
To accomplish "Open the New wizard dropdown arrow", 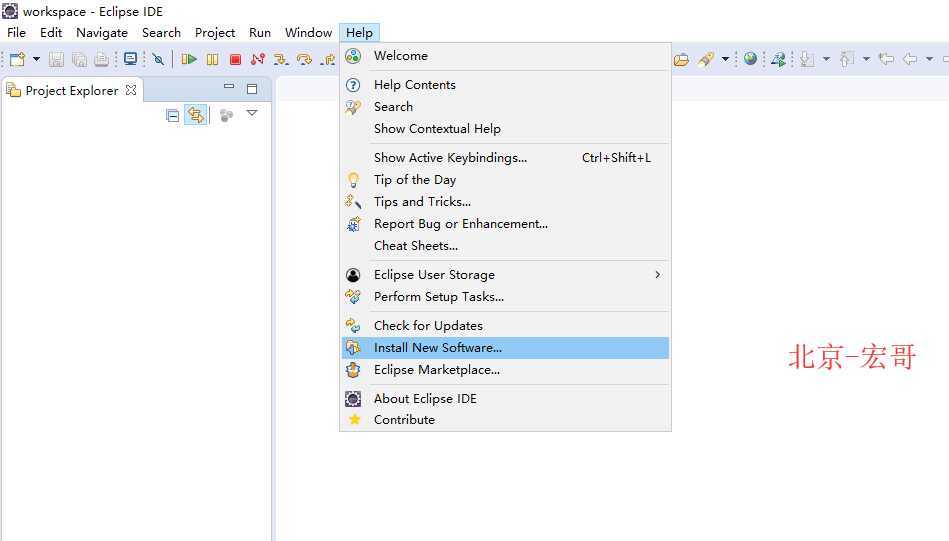I will (36, 59).
